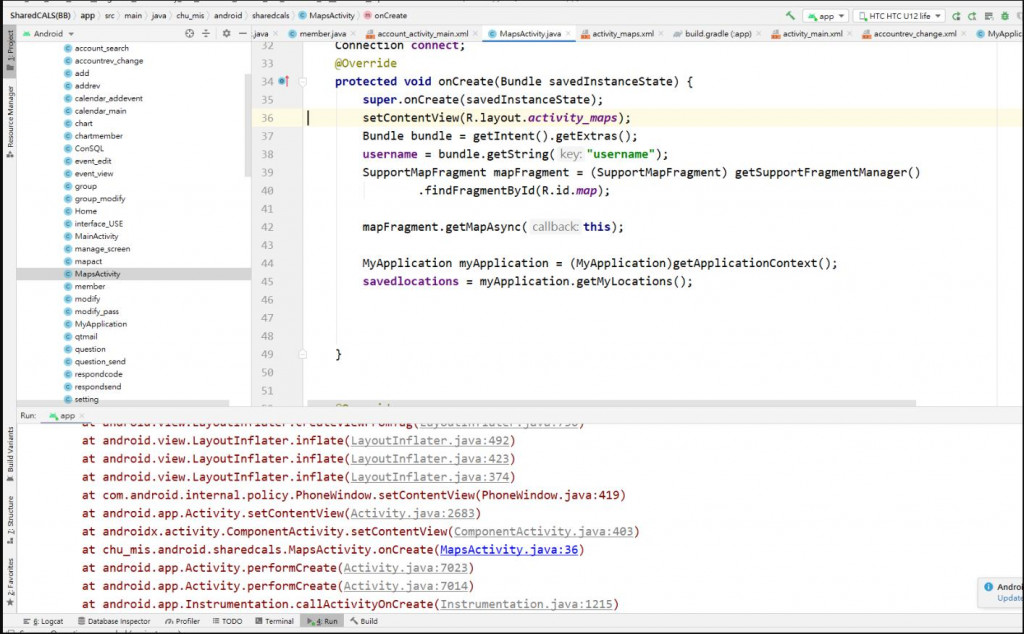The width and height of the screenshot is (1024, 634).
Task: Close the member.java tab
Action: (353, 34)
